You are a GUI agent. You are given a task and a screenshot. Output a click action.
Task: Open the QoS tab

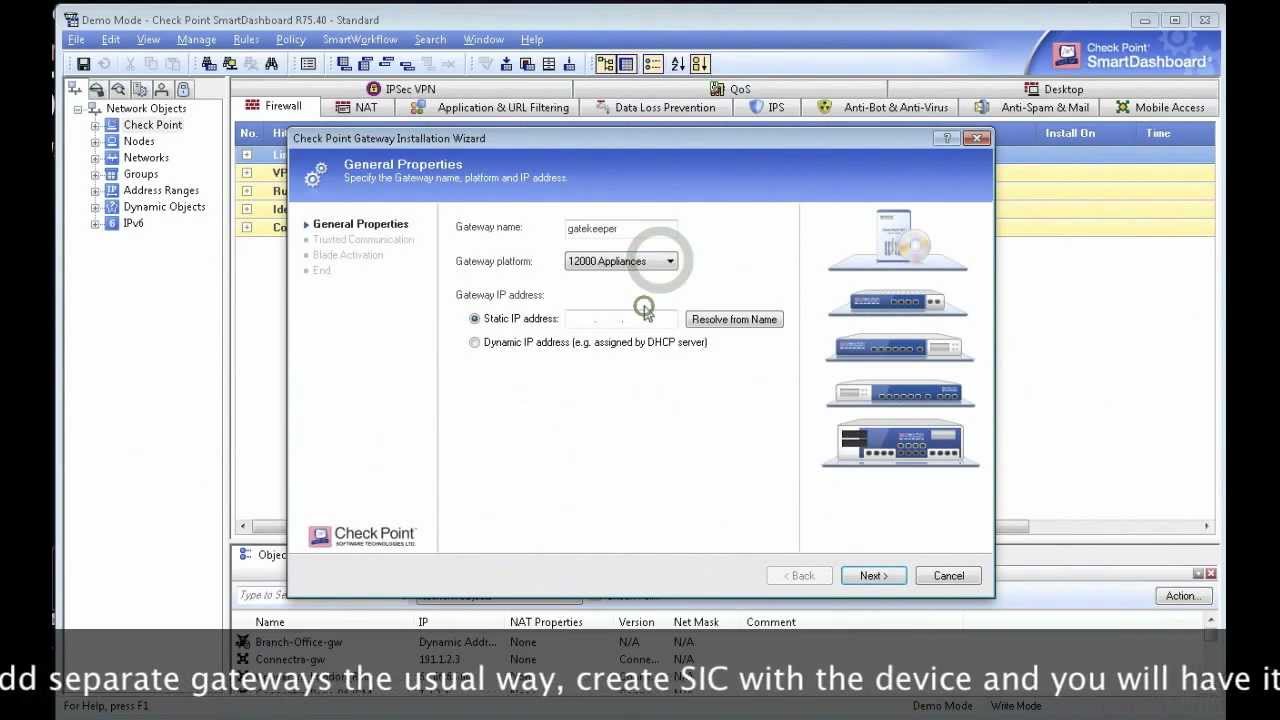(730, 89)
